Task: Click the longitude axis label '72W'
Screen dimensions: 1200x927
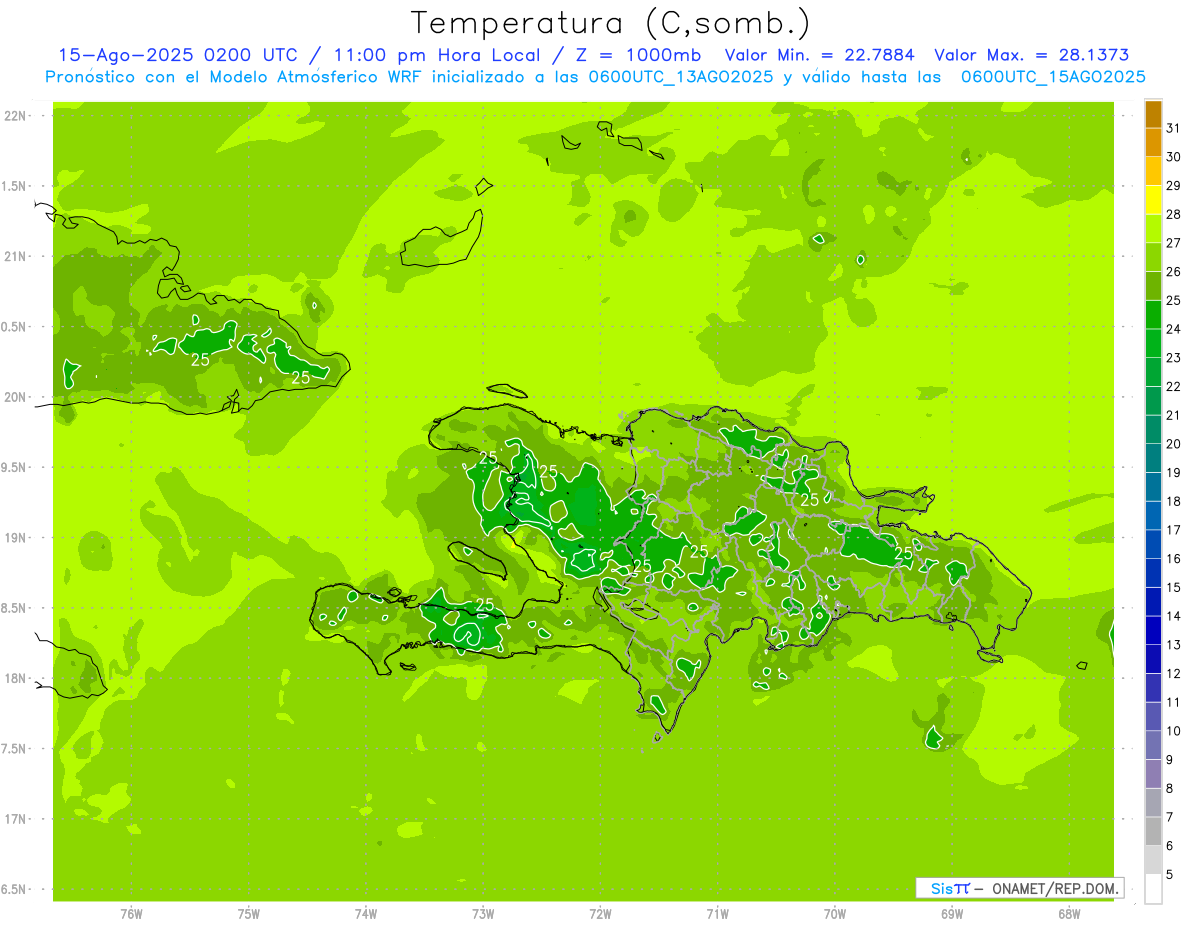Action: (x=600, y=914)
